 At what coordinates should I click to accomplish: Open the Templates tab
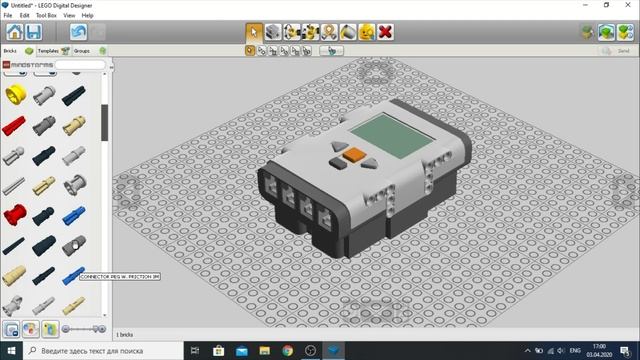tap(53, 51)
